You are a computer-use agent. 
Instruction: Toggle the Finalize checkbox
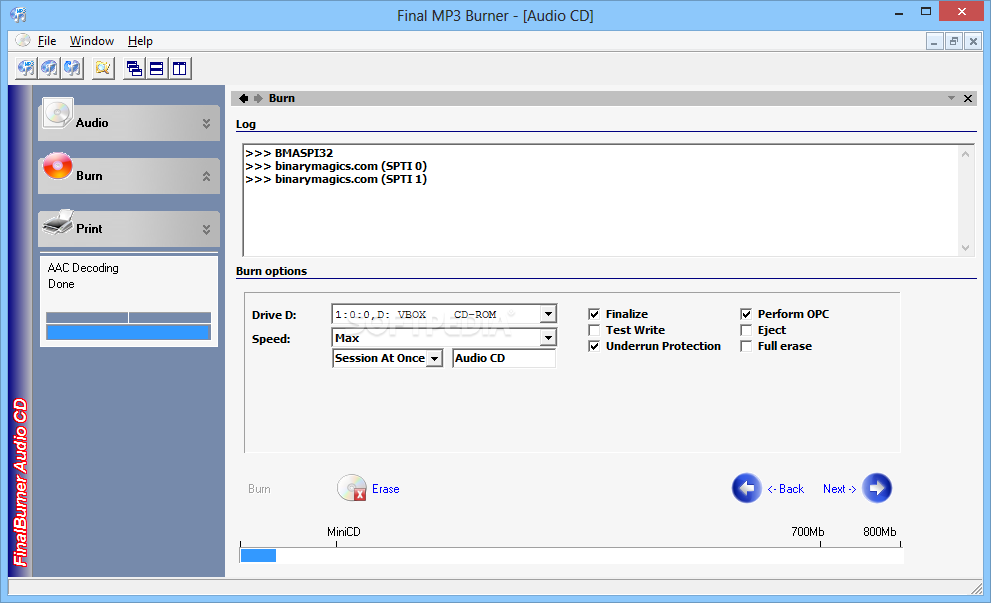pyautogui.click(x=593, y=314)
